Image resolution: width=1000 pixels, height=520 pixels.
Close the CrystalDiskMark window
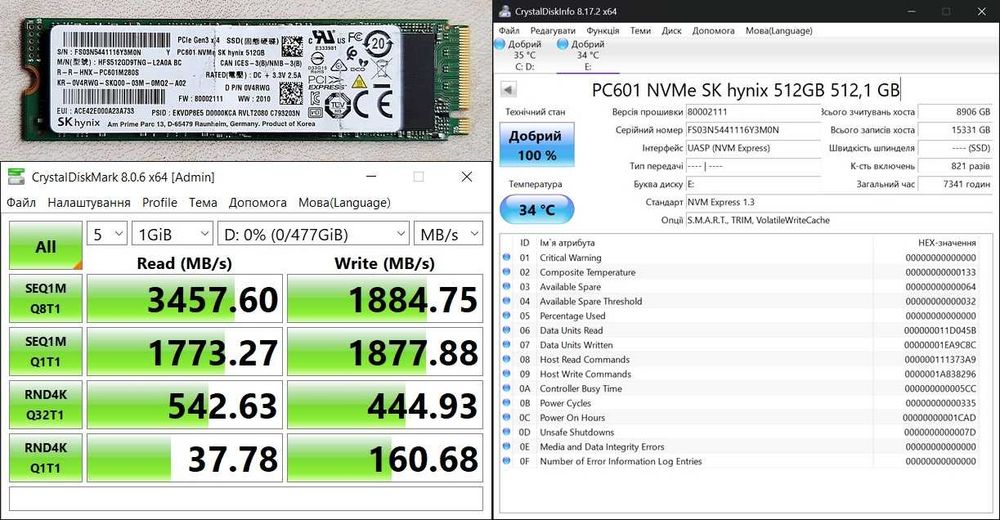(x=467, y=177)
